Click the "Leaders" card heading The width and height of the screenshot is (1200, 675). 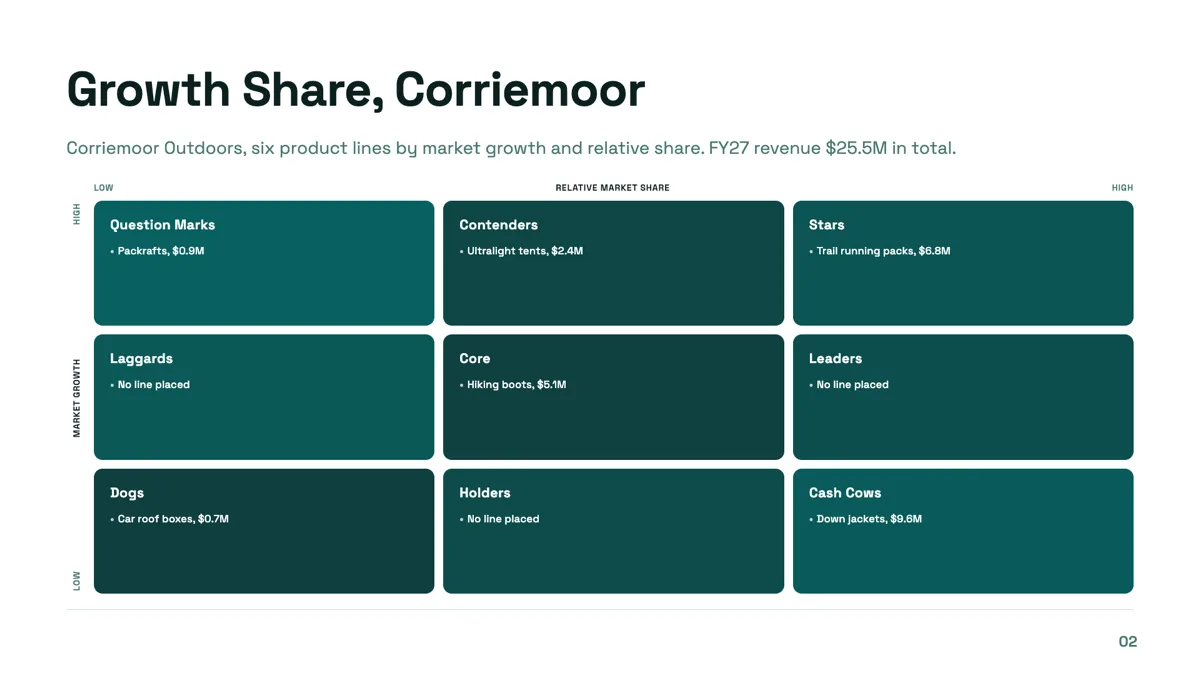pos(835,358)
